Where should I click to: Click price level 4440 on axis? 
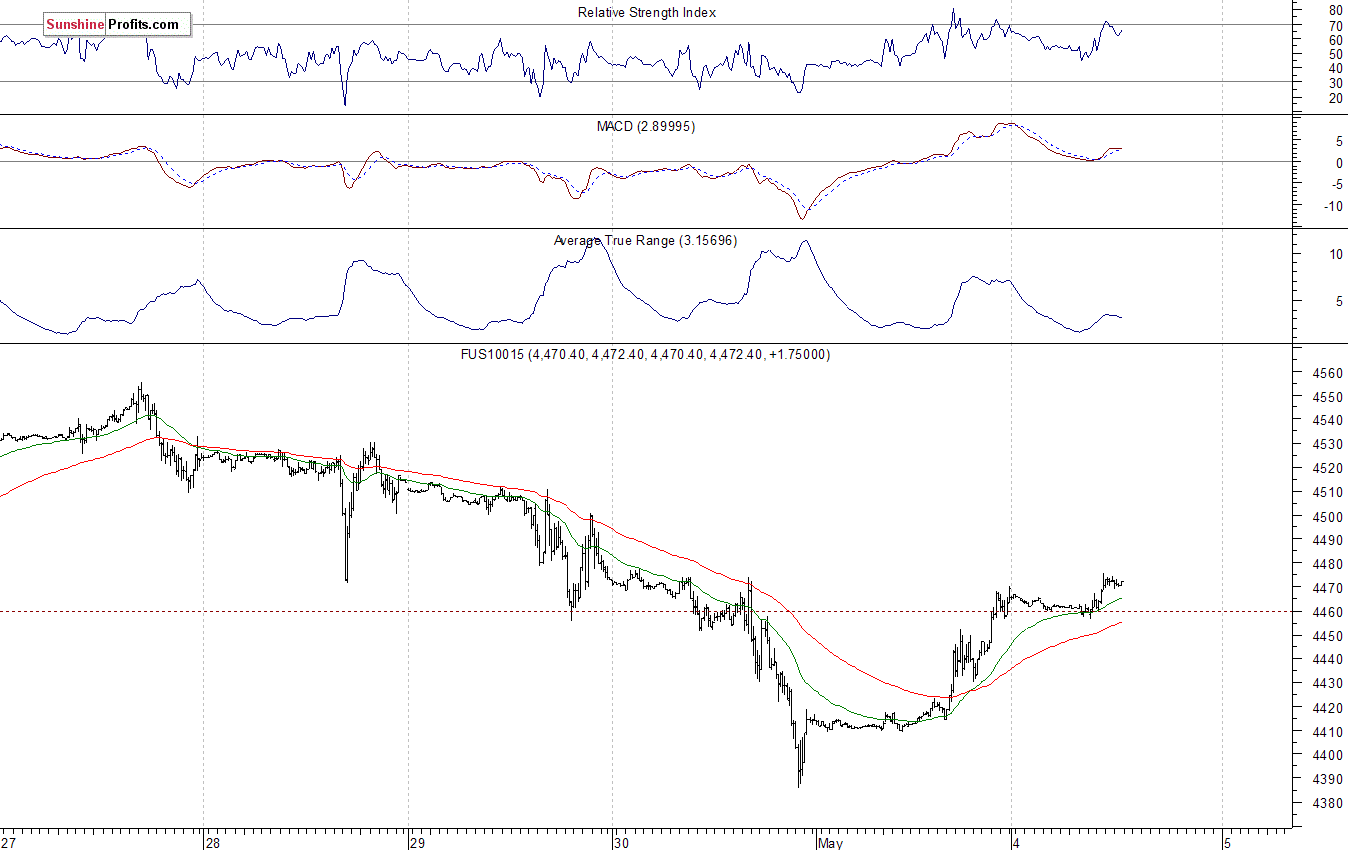click(1327, 660)
